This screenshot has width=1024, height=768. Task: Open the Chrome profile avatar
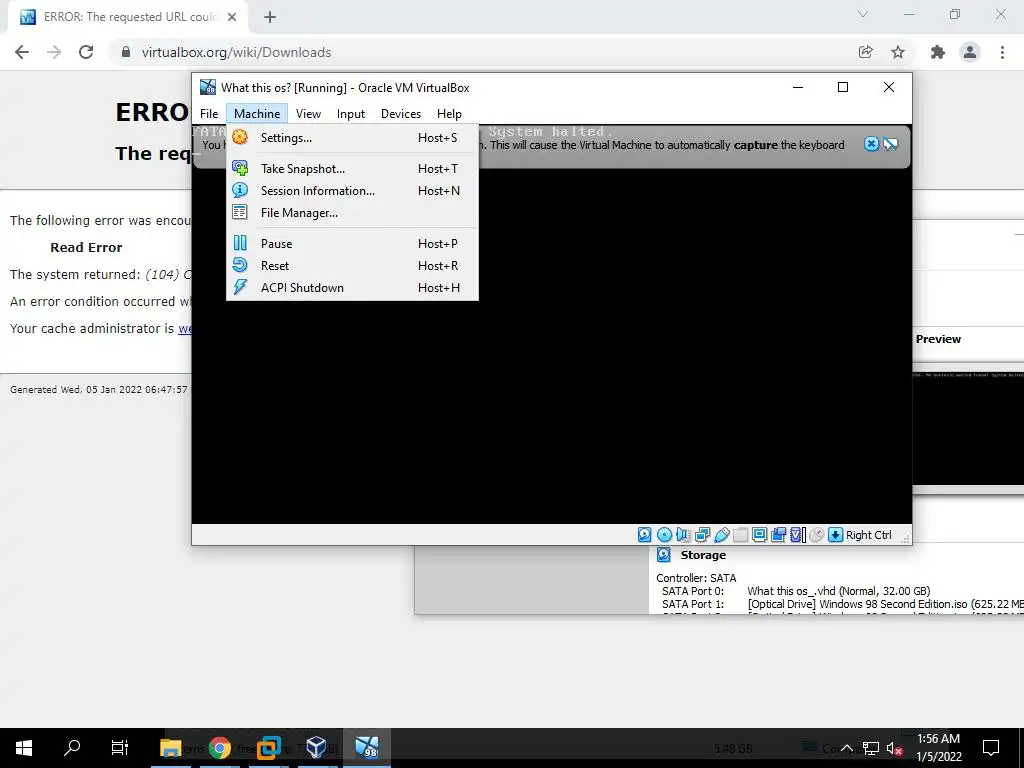click(970, 52)
